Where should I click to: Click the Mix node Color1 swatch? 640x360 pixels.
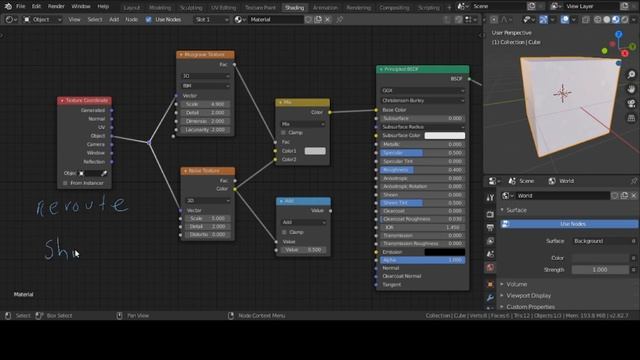coord(315,151)
